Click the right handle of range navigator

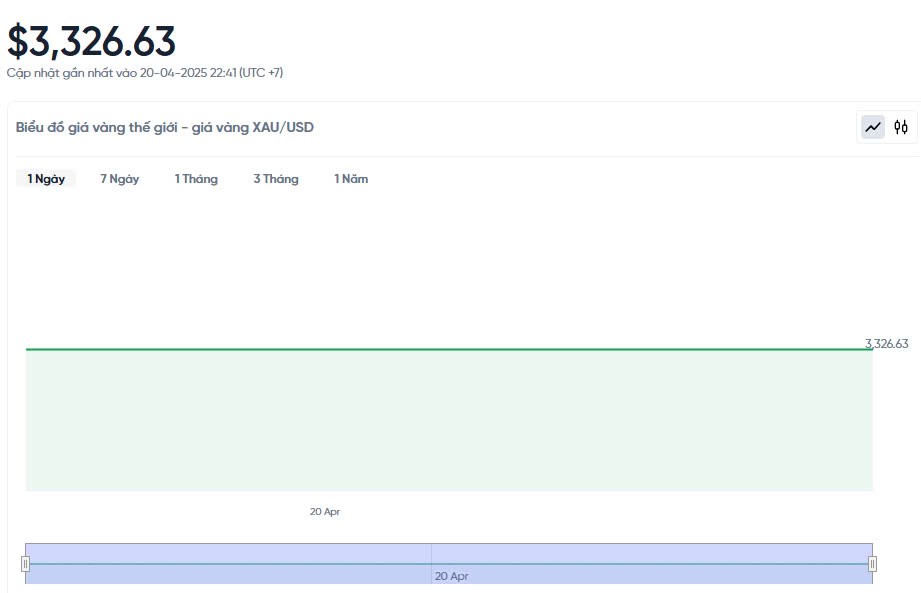click(872, 564)
